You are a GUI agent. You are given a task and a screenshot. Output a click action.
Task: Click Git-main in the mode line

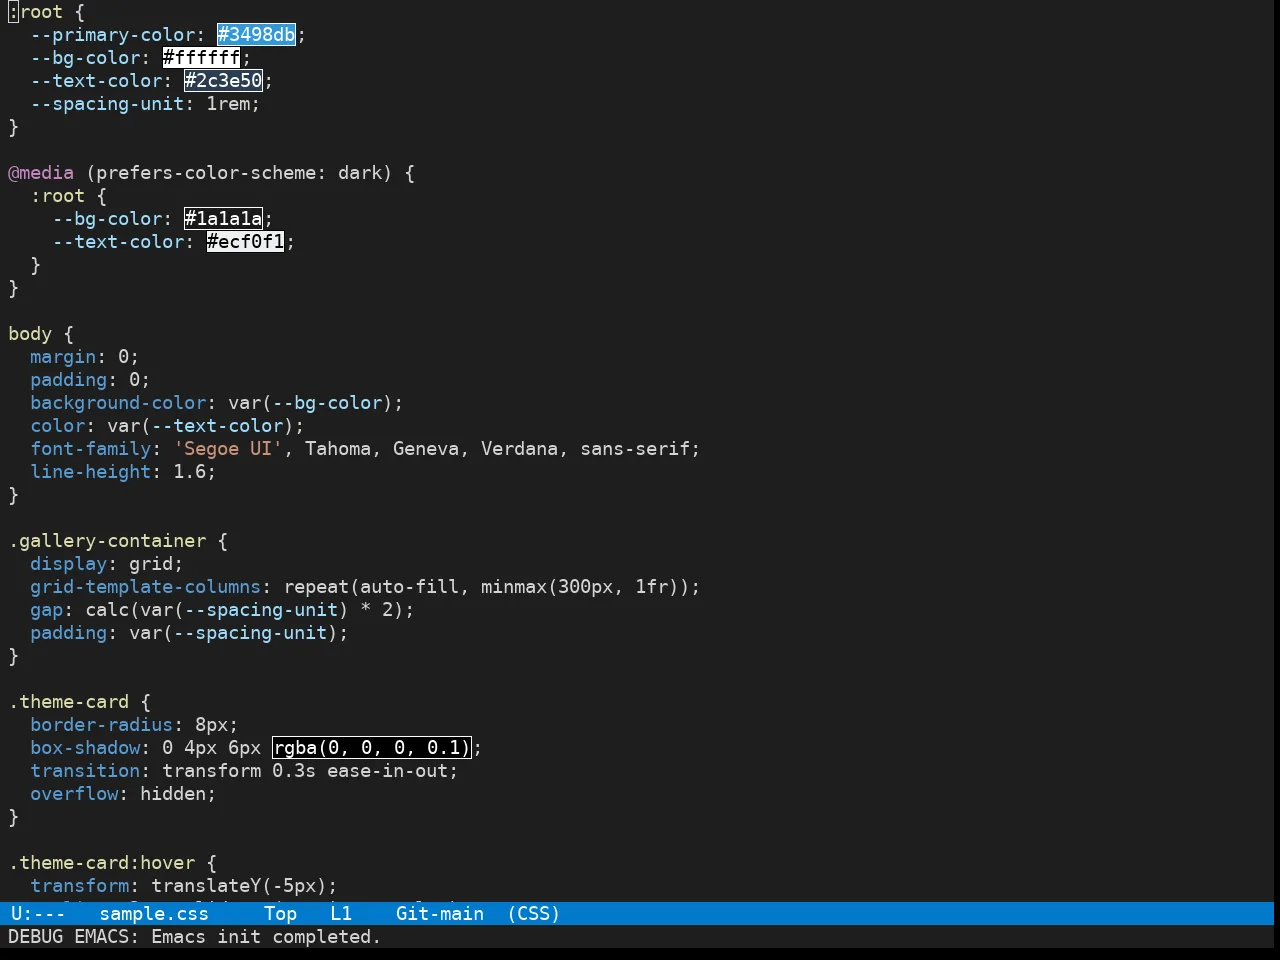pyautogui.click(x=440, y=914)
